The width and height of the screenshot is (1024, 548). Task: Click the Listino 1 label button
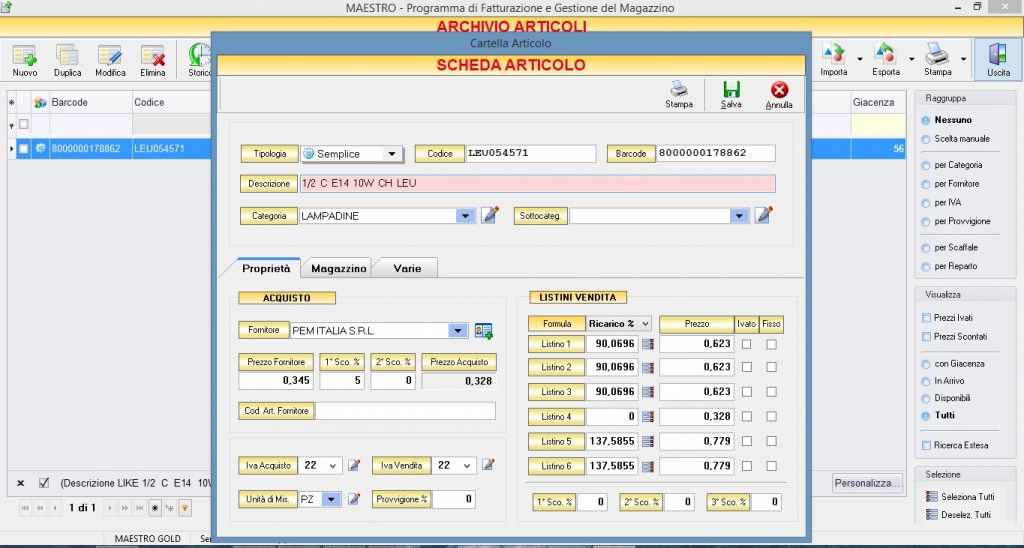pyautogui.click(x=556, y=344)
